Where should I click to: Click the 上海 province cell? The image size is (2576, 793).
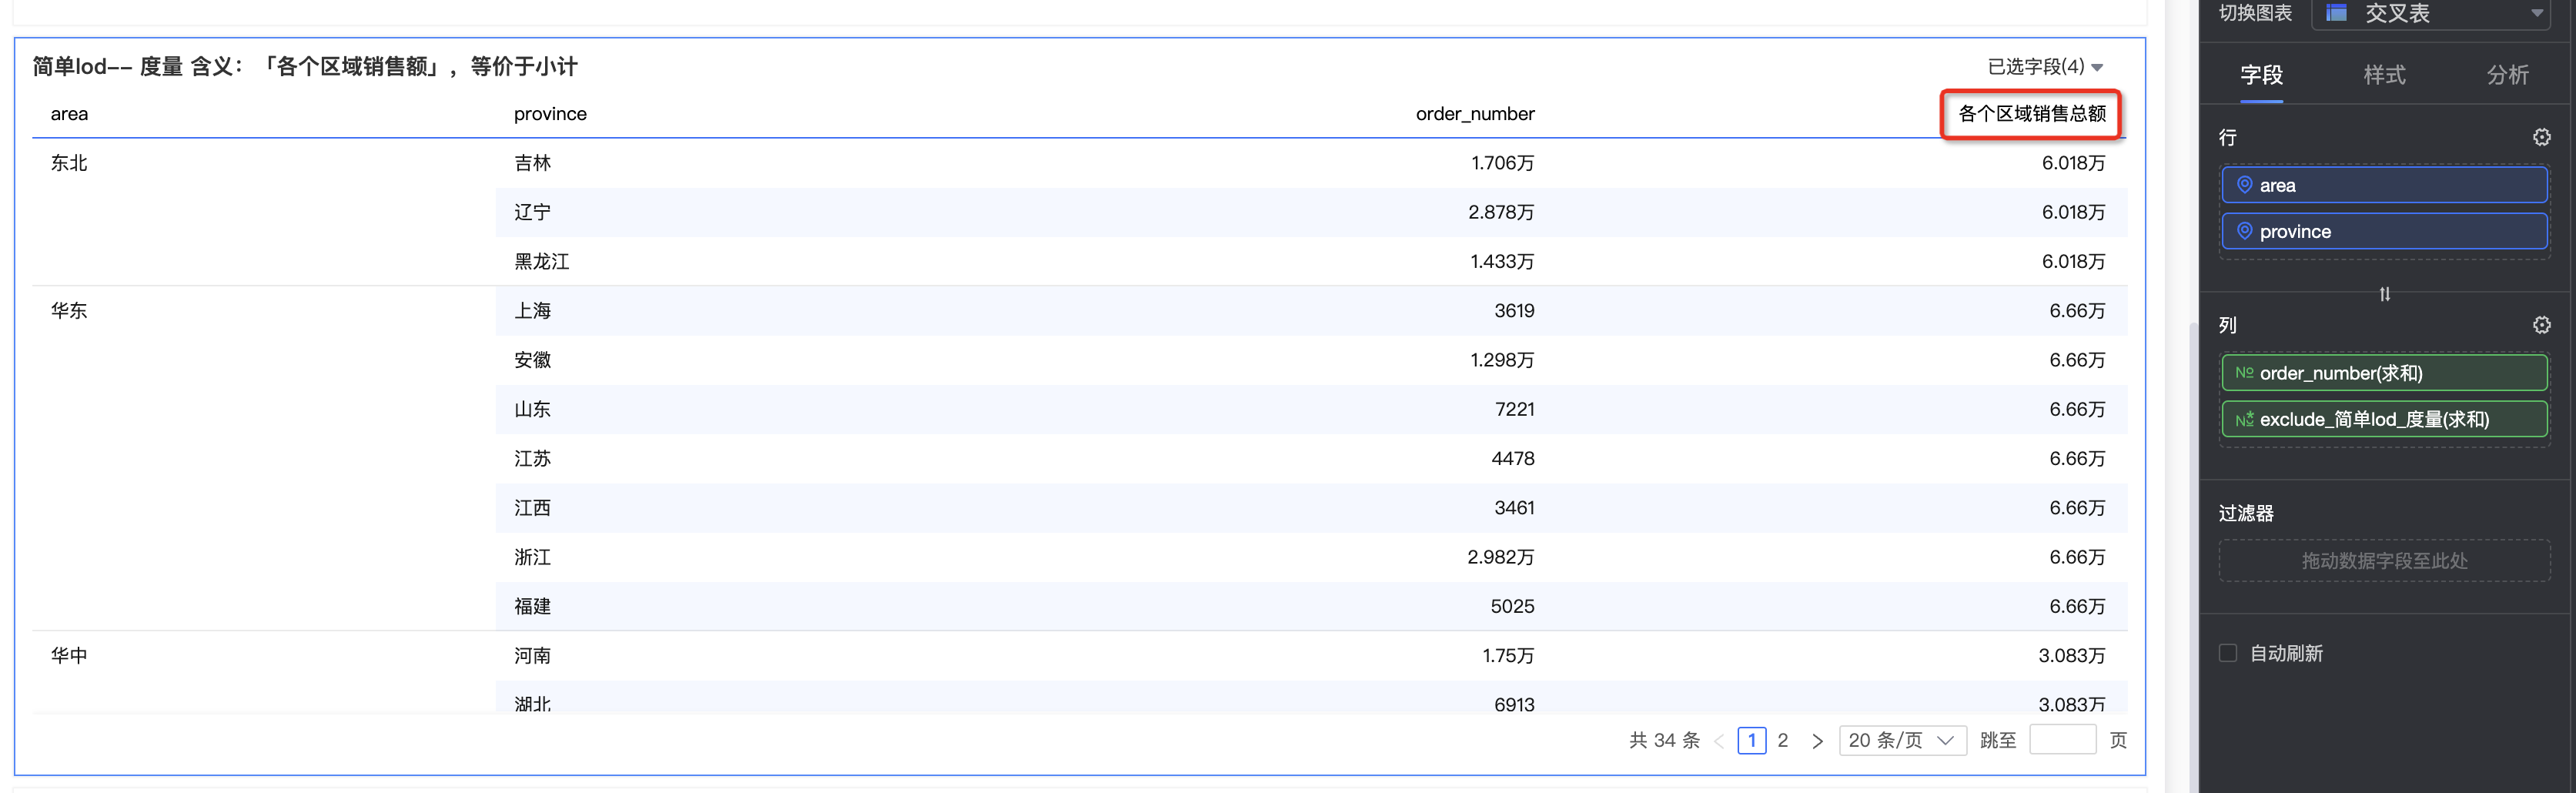point(532,311)
